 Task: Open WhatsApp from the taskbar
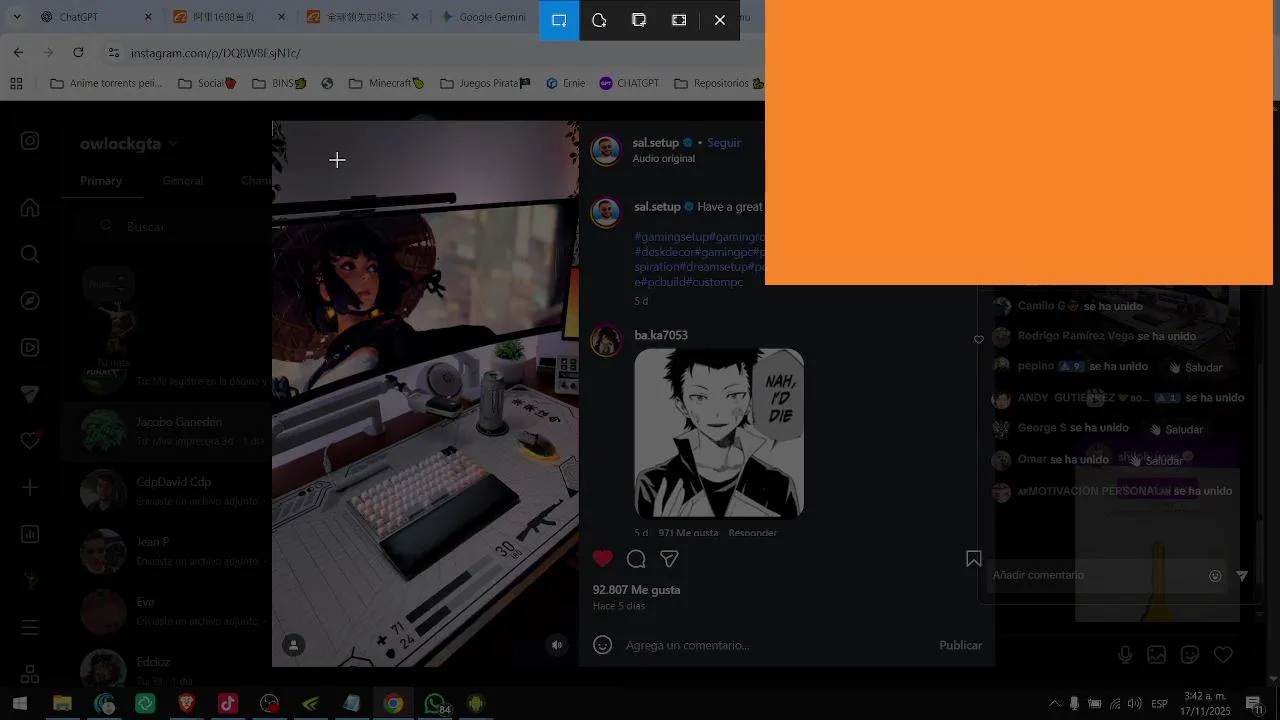434,704
